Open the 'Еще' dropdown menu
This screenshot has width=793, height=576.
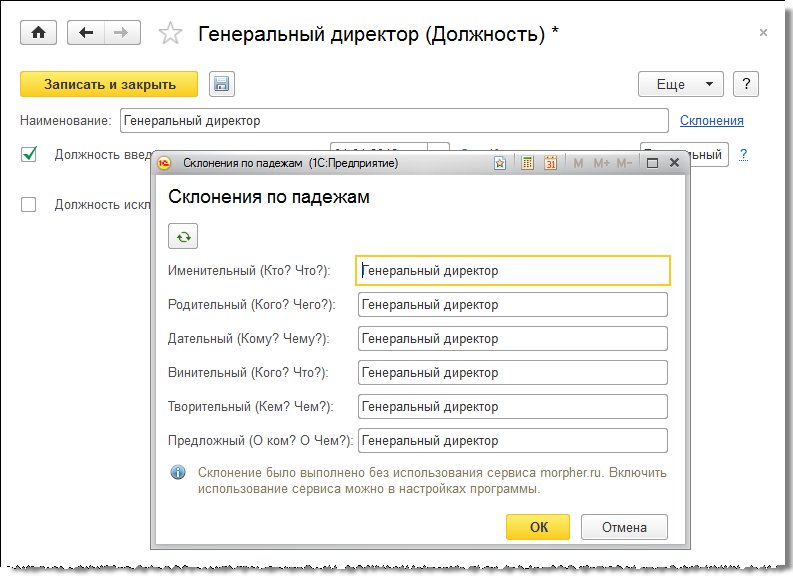click(681, 85)
